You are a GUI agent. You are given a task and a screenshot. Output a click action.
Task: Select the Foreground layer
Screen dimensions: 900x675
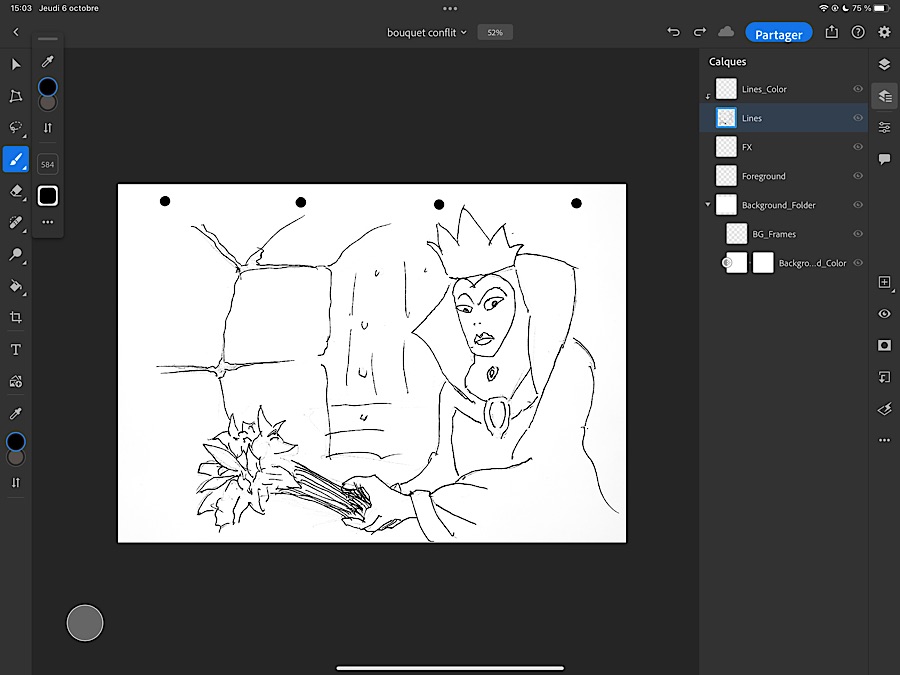coord(783,176)
